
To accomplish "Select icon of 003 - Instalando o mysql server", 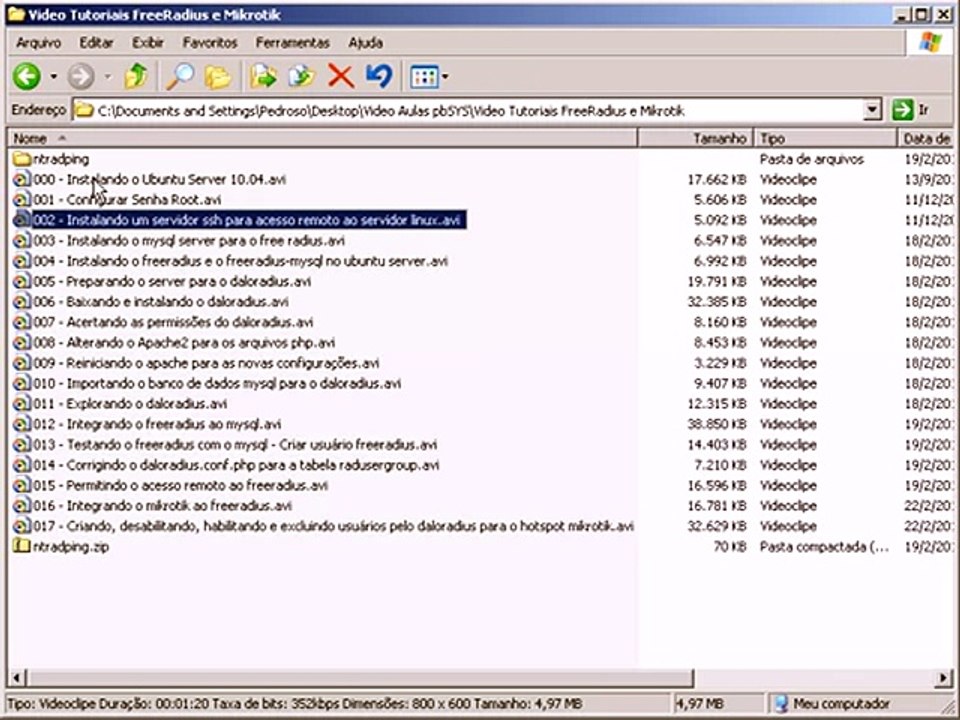I will click(22, 241).
